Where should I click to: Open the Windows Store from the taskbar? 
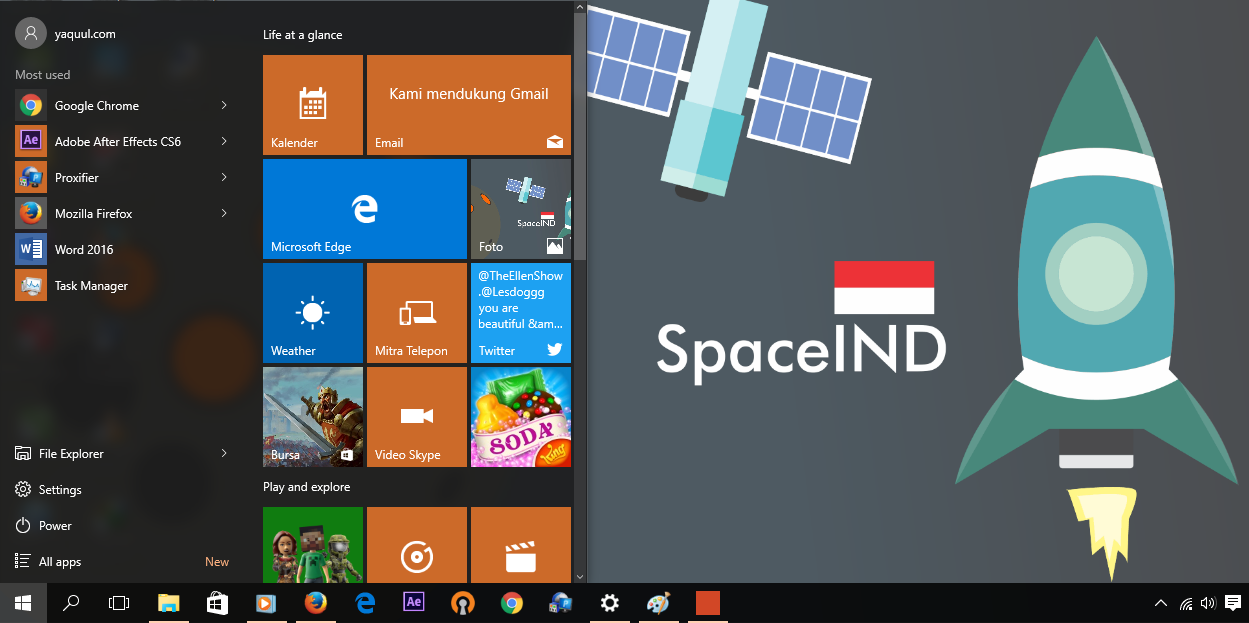pos(217,603)
